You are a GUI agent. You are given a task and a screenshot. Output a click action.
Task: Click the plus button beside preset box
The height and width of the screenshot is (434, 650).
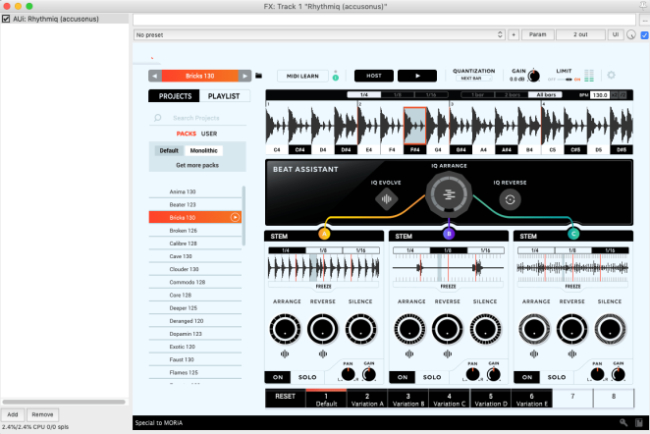(x=514, y=35)
